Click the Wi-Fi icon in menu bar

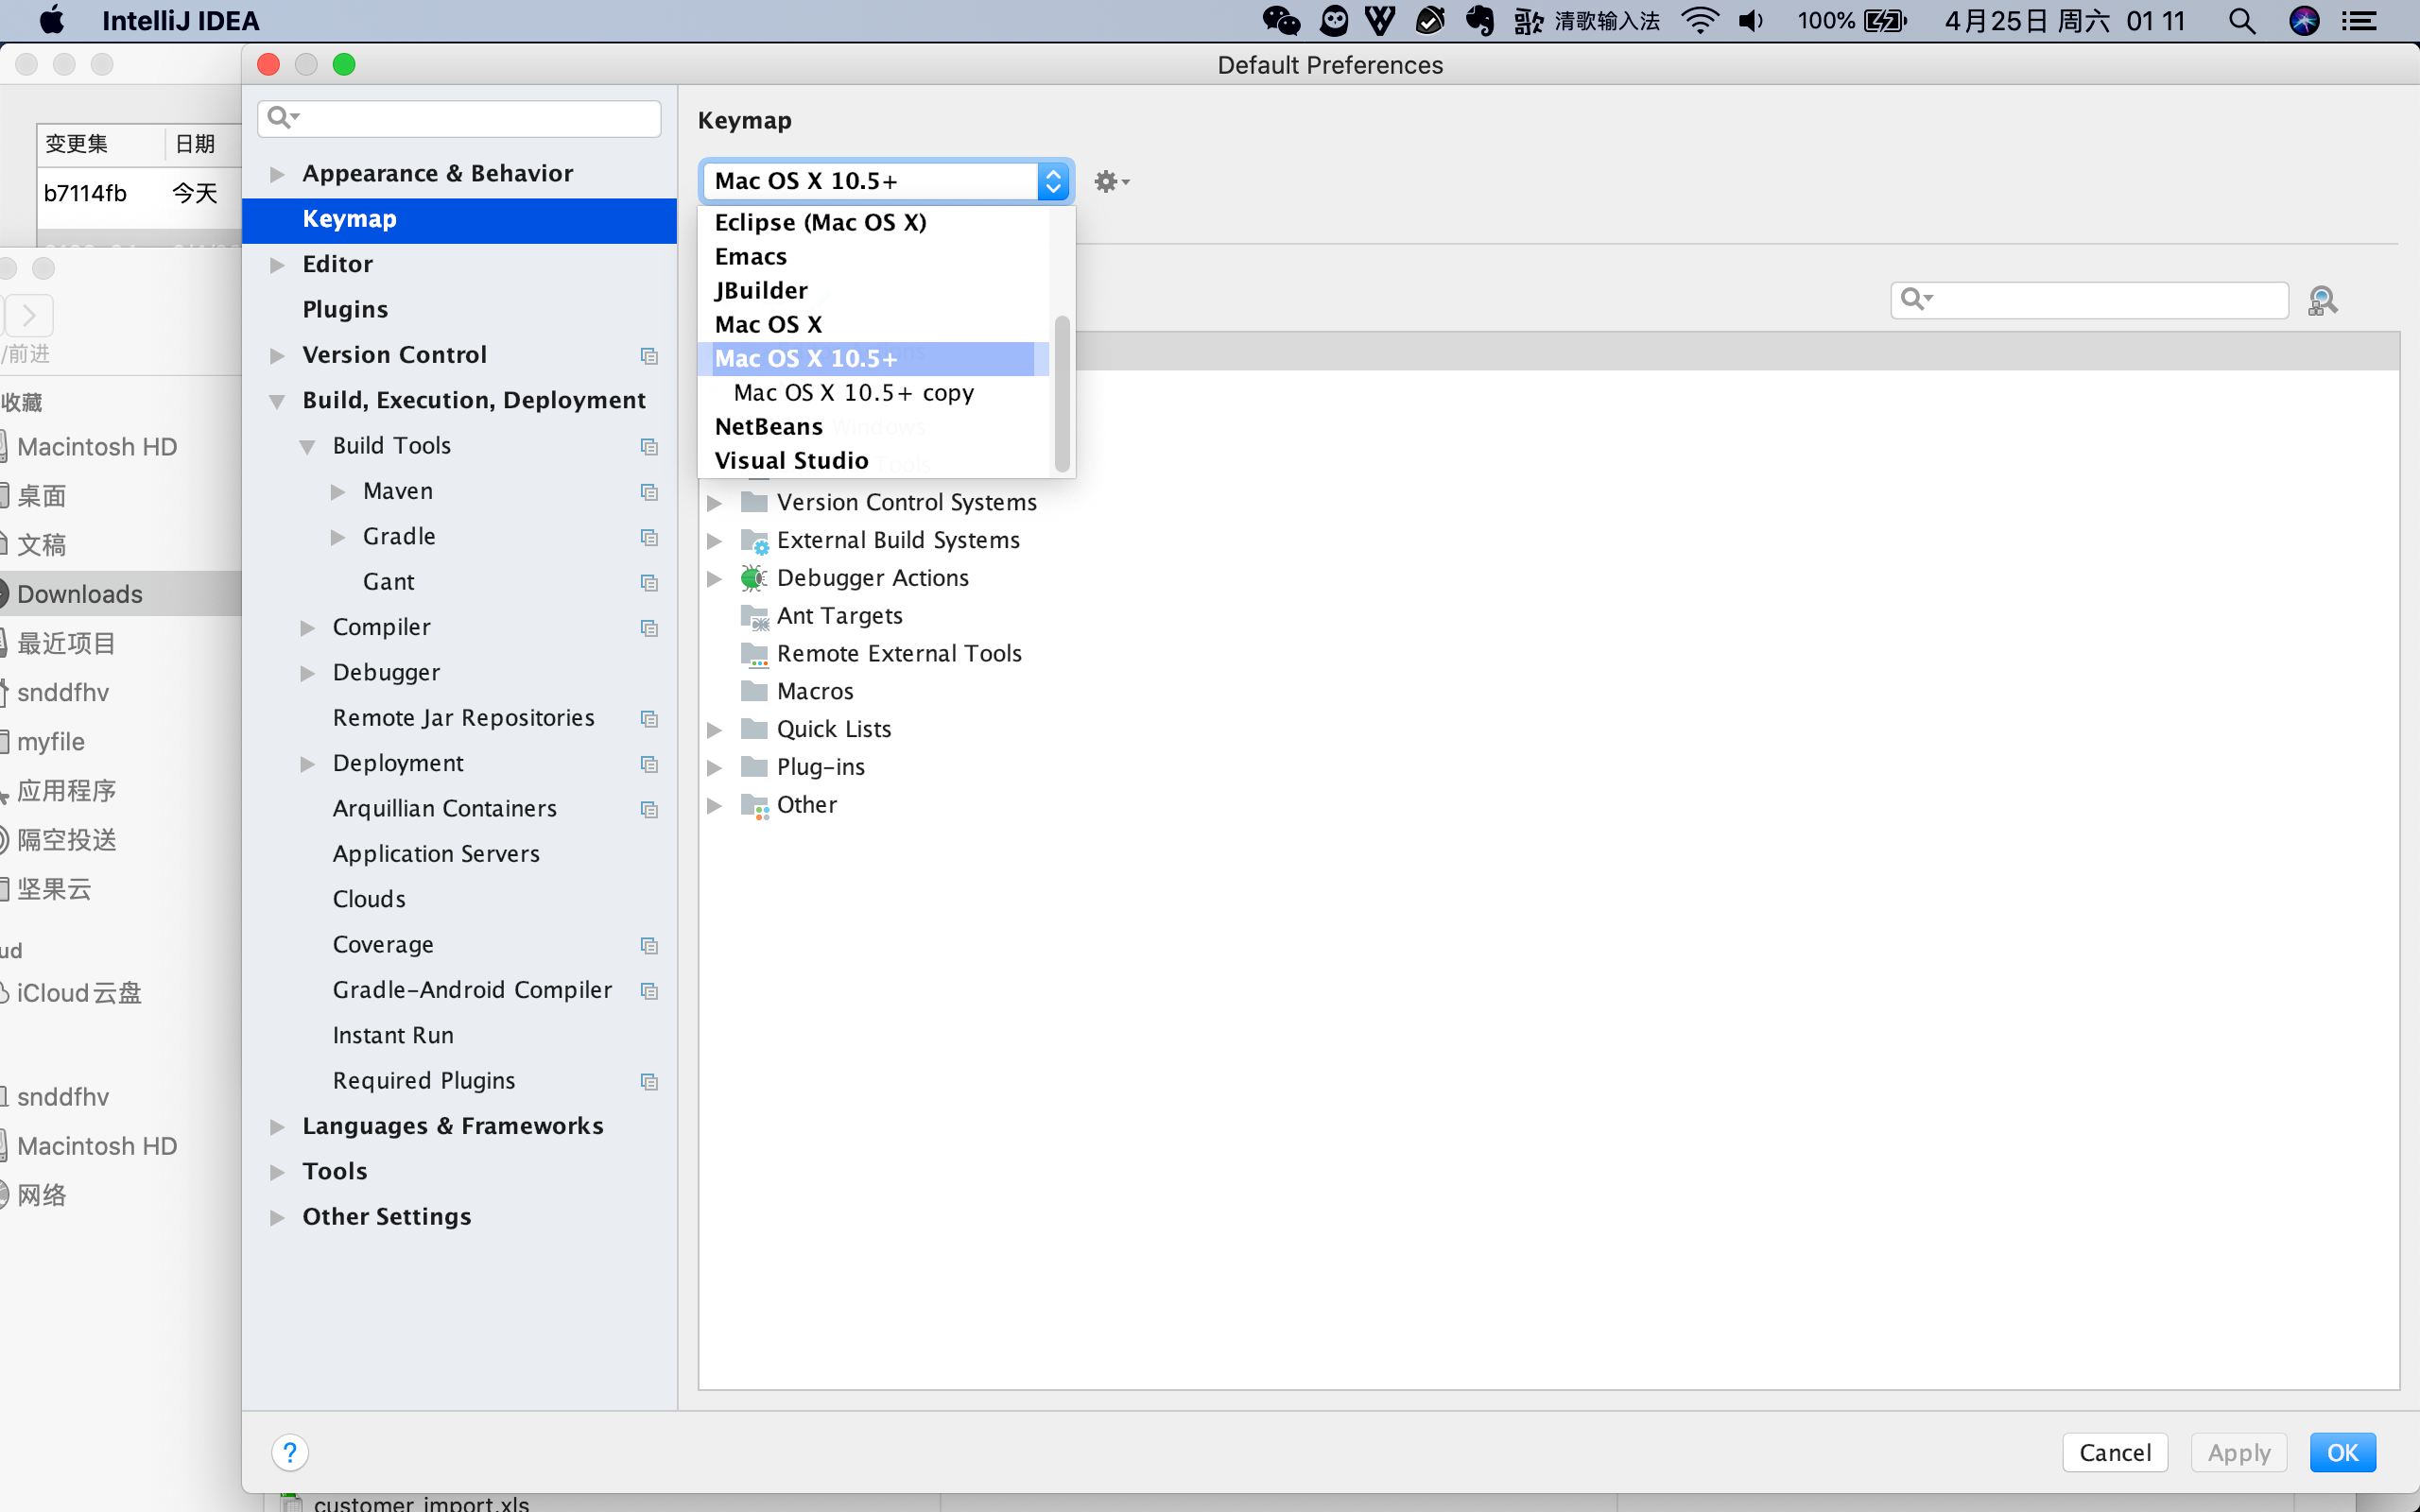[x=1699, y=21]
